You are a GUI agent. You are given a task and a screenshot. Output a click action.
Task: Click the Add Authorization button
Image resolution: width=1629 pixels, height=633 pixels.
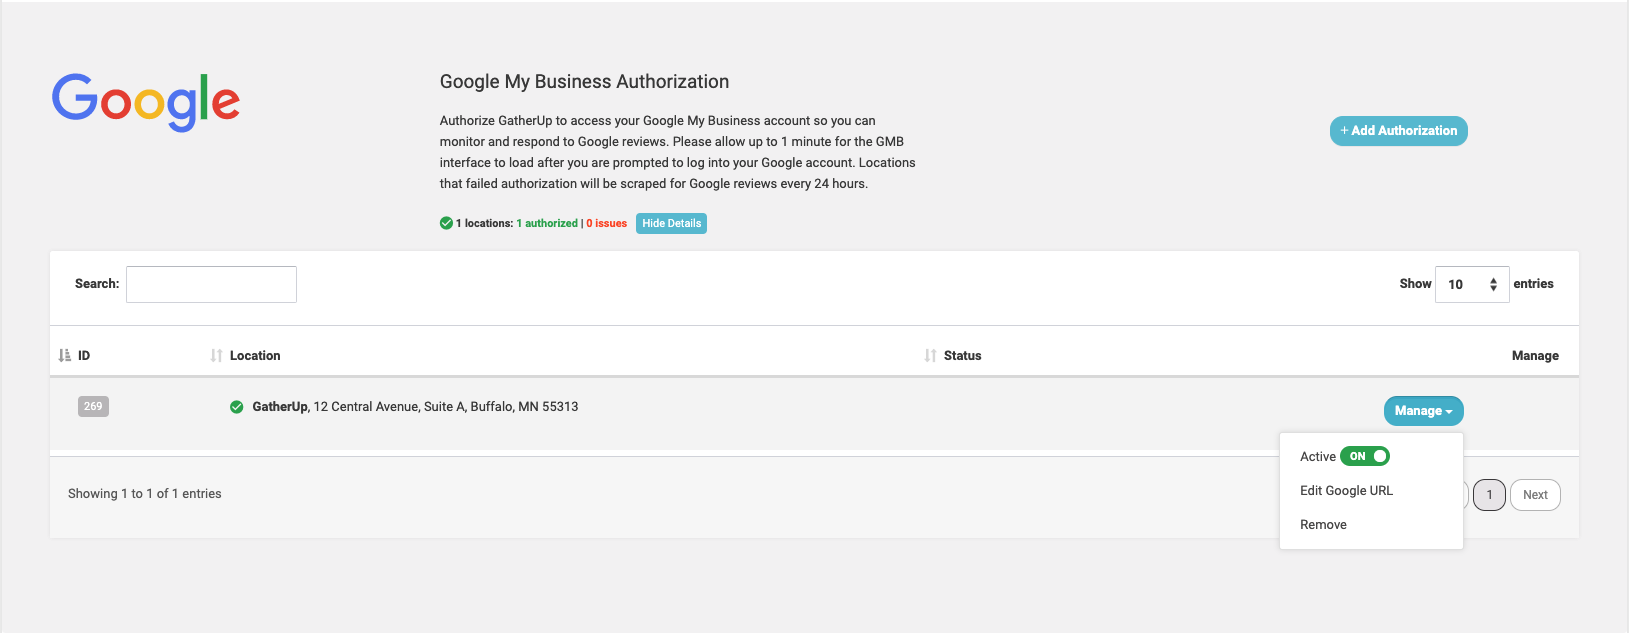(1398, 131)
